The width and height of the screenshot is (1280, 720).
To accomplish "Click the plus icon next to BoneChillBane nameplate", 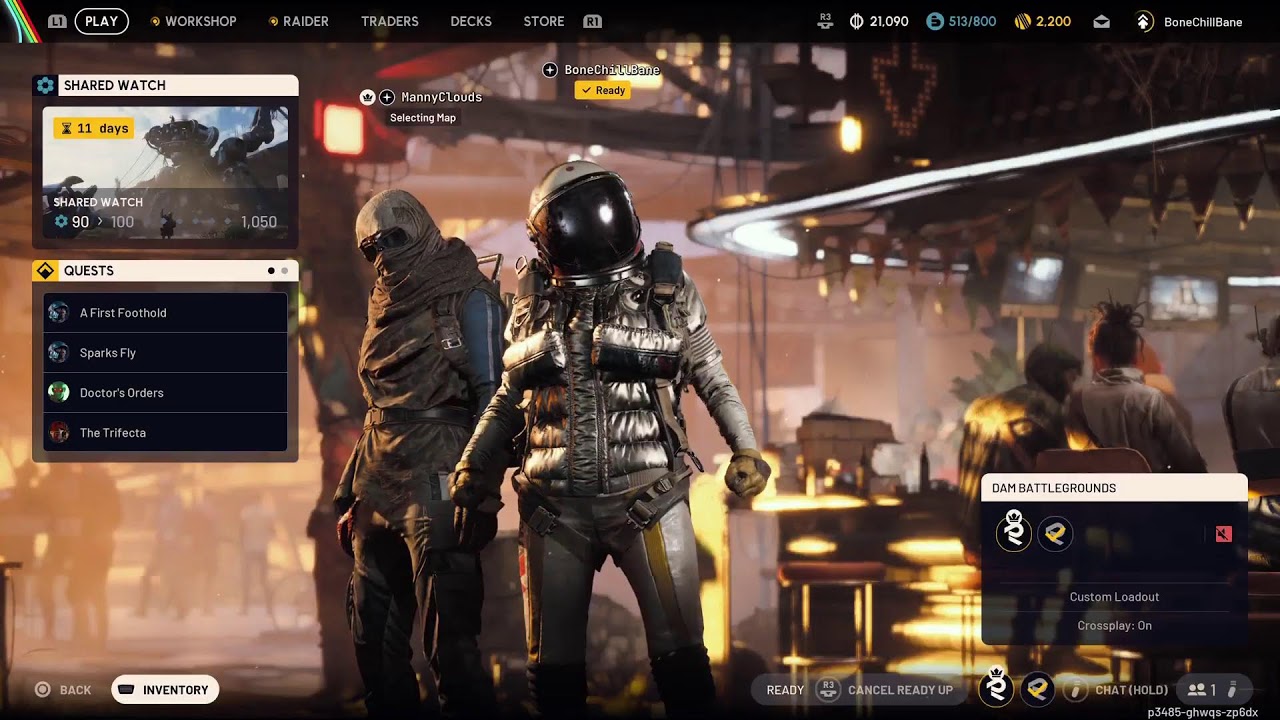I will click(x=550, y=70).
